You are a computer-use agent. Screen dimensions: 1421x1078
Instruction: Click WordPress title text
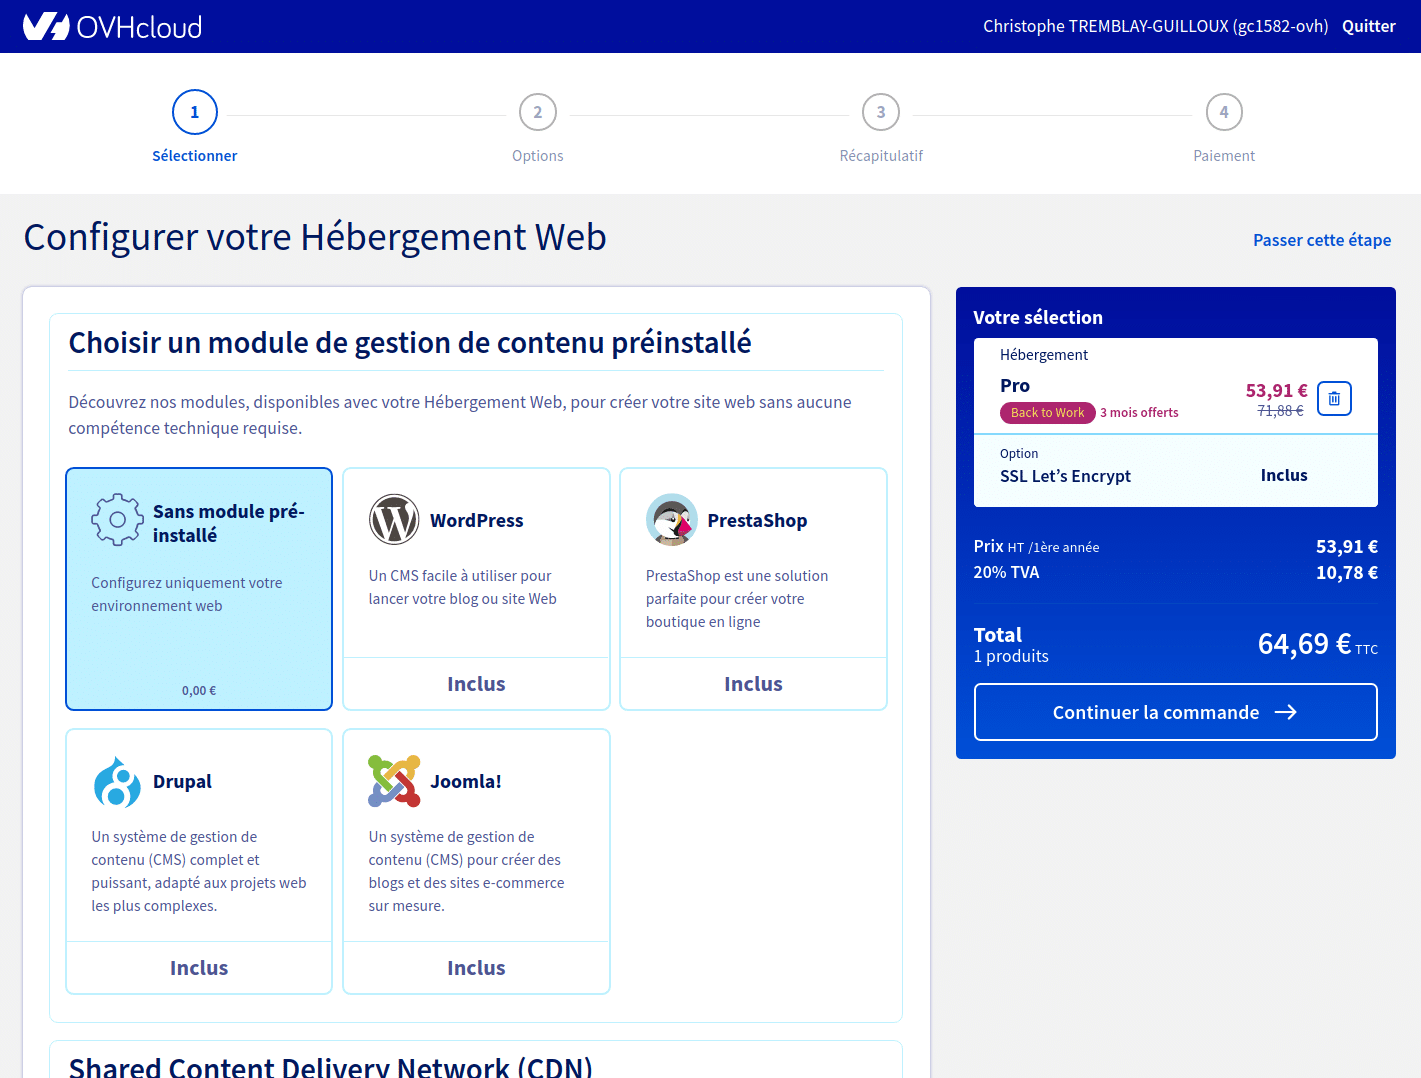476,520
